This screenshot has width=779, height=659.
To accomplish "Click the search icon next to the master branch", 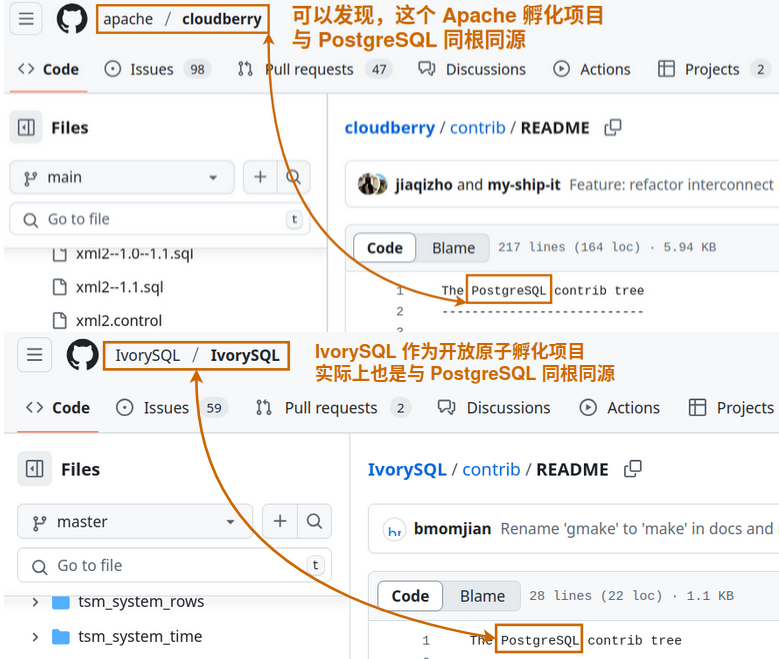I will (314, 521).
